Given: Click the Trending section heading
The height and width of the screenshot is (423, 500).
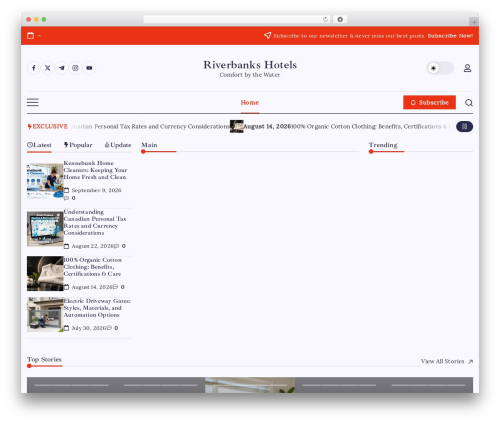Looking at the screenshot, I should click(x=383, y=145).
